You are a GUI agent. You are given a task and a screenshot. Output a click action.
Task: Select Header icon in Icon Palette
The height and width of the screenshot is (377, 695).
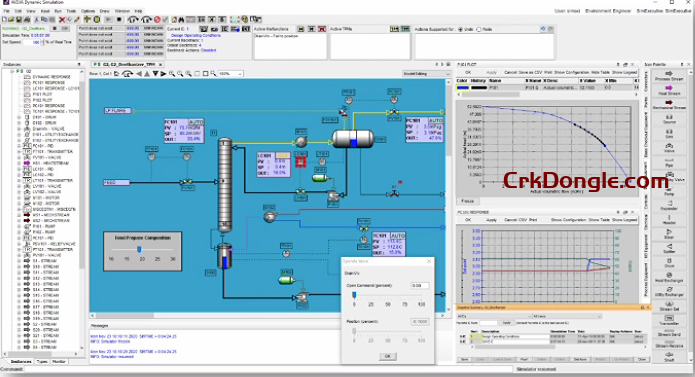tap(669, 219)
